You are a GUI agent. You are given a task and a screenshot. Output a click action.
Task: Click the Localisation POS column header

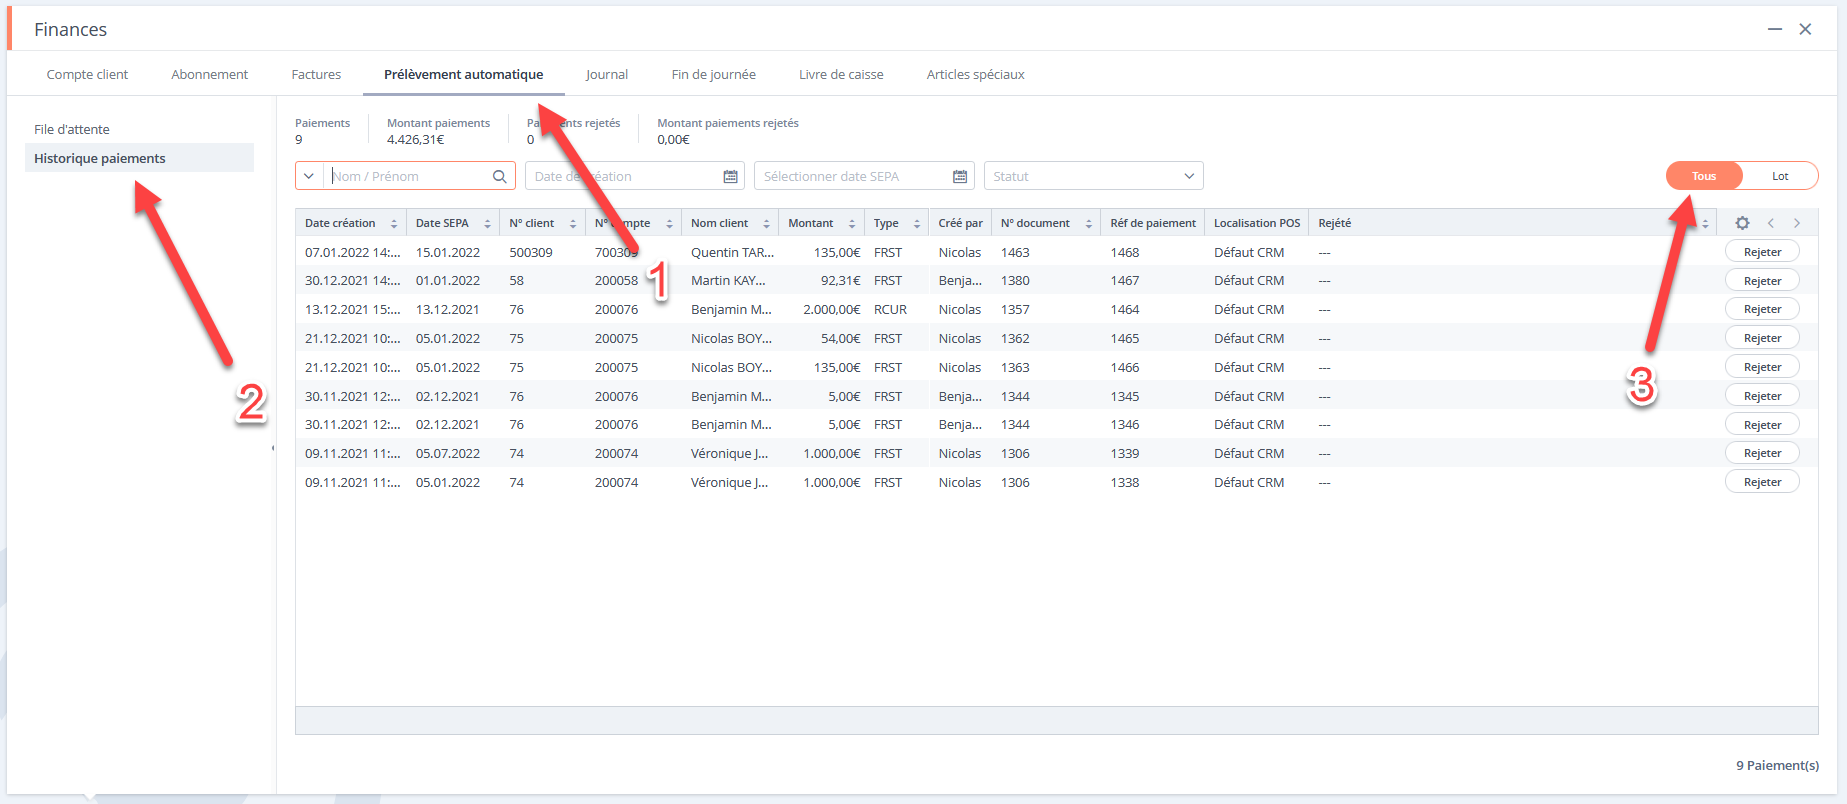(1257, 223)
